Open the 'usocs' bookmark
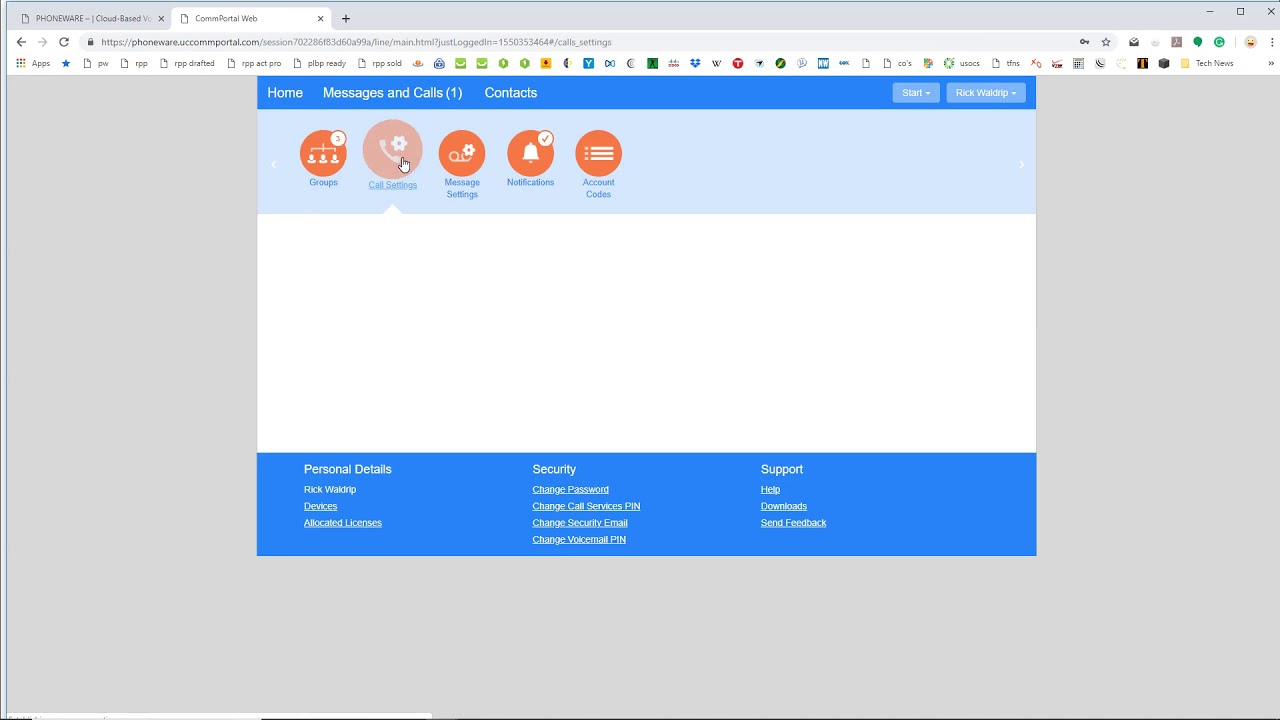This screenshot has height=720, width=1280. [962, 63]
